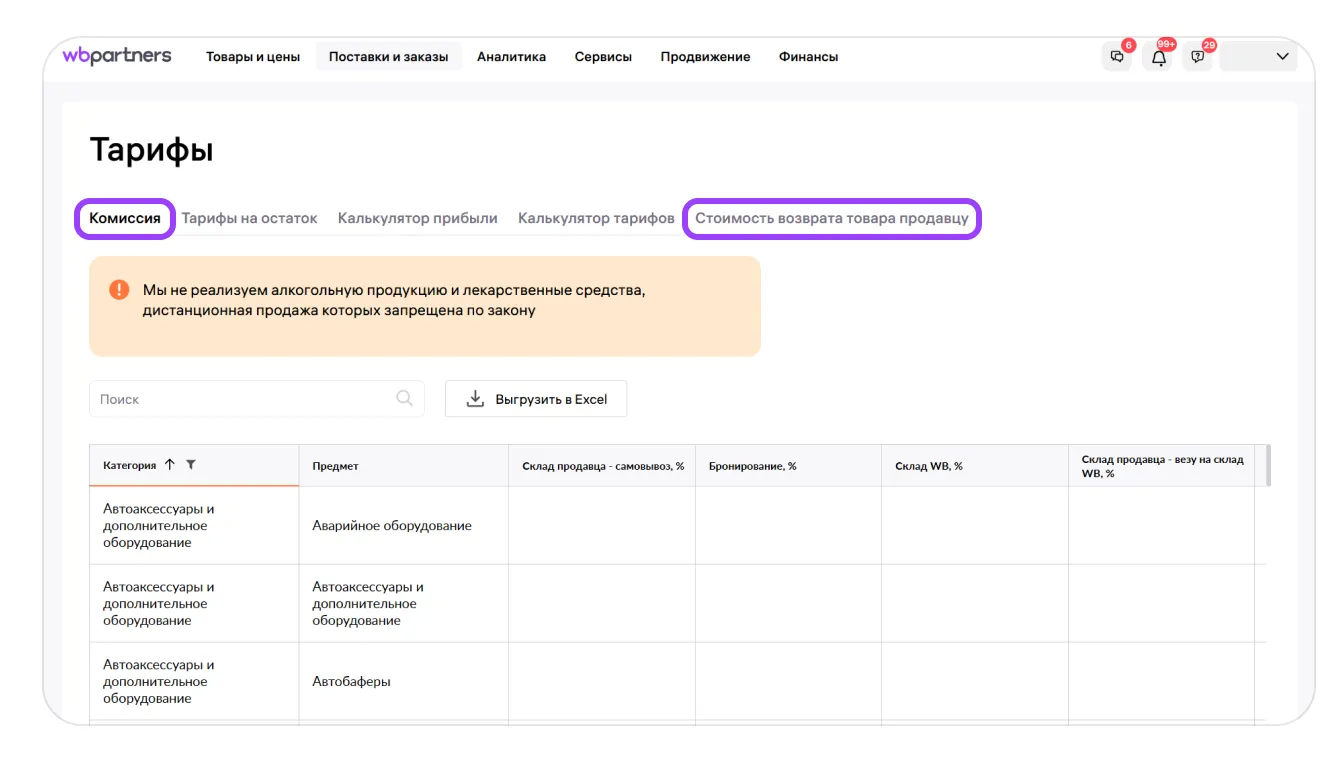Open the Калькулятор прибыли tab
The image size is (1344, 764).
click(x=417, y=218)
